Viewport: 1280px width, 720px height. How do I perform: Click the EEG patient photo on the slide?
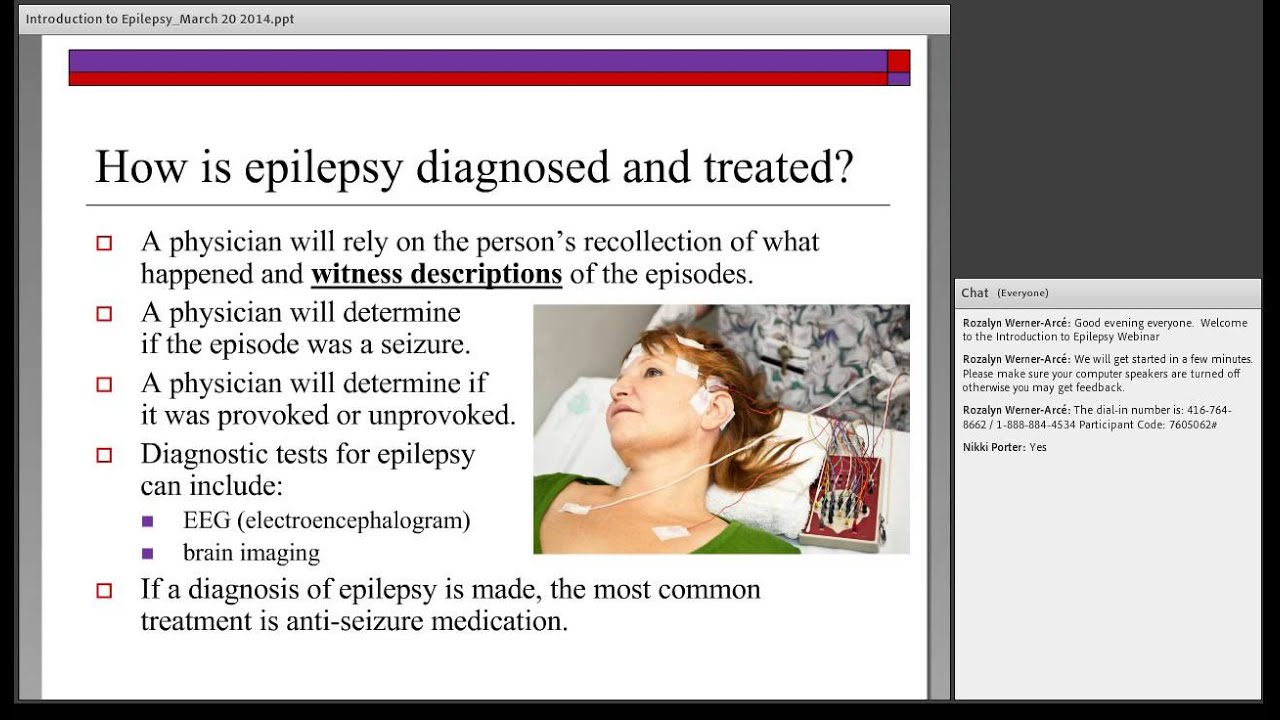pos(721,429)
